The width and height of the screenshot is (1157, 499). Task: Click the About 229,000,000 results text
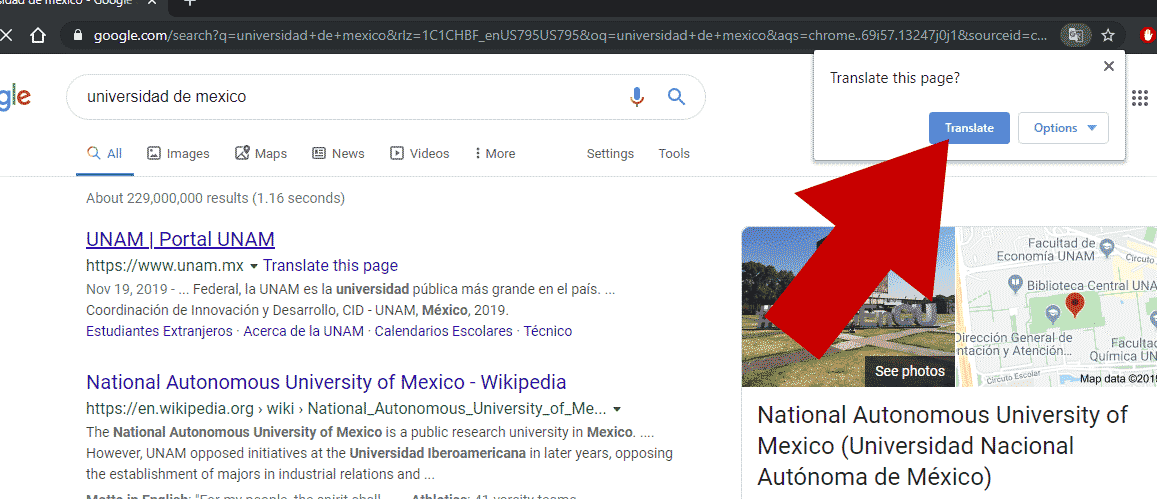pos(215,198)
